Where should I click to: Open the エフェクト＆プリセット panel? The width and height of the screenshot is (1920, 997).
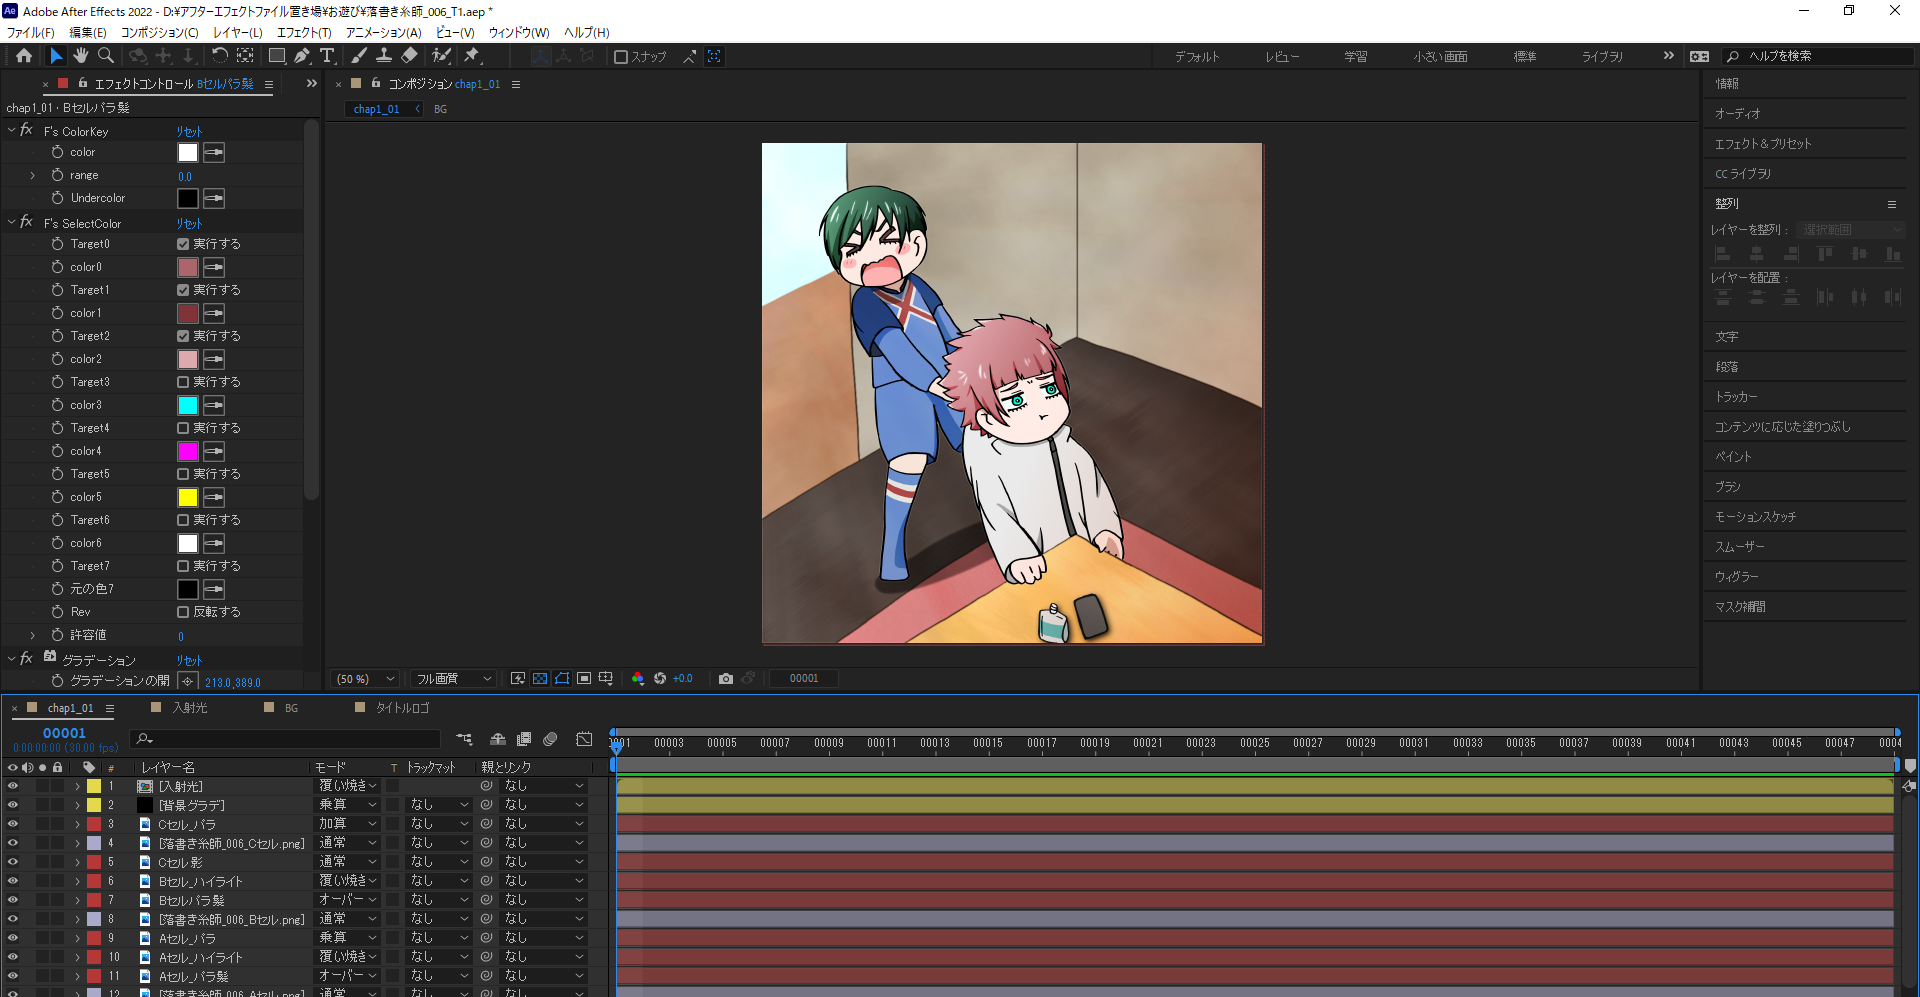(1763, 144)
